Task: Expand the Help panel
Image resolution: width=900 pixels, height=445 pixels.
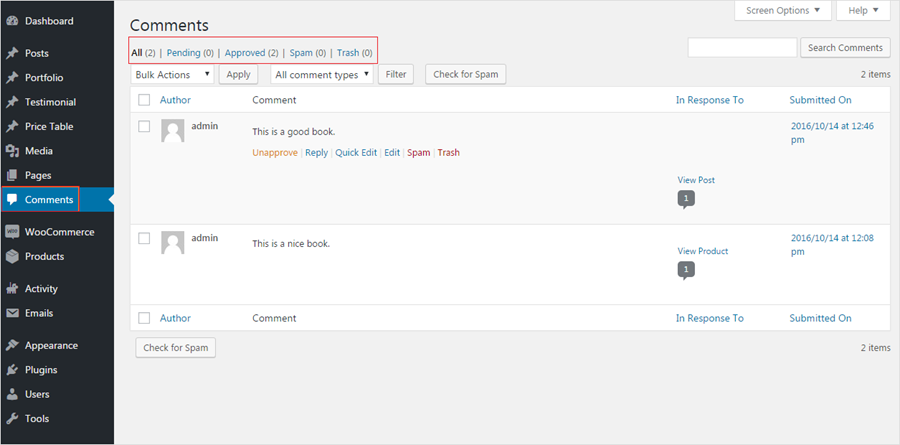Action: [x=863, y=10]
